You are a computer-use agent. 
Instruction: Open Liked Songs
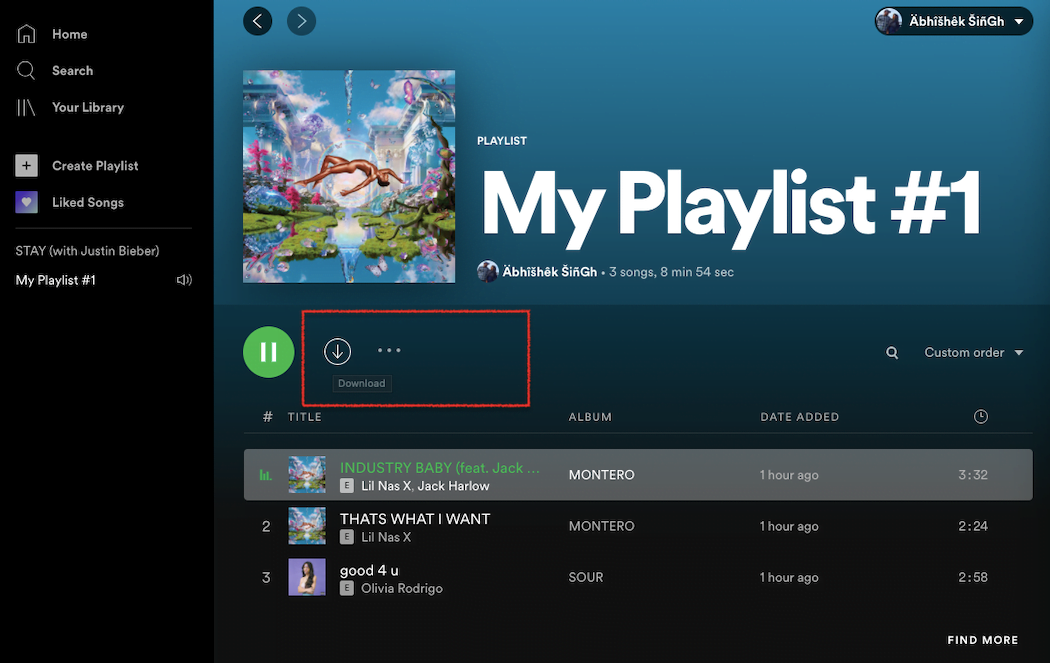(88, 202)
